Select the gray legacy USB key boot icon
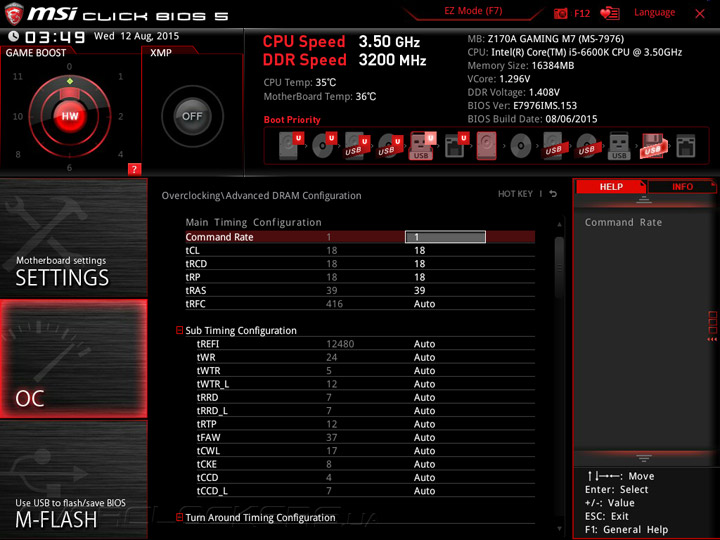The image size is (720, 540). [619, 146]
